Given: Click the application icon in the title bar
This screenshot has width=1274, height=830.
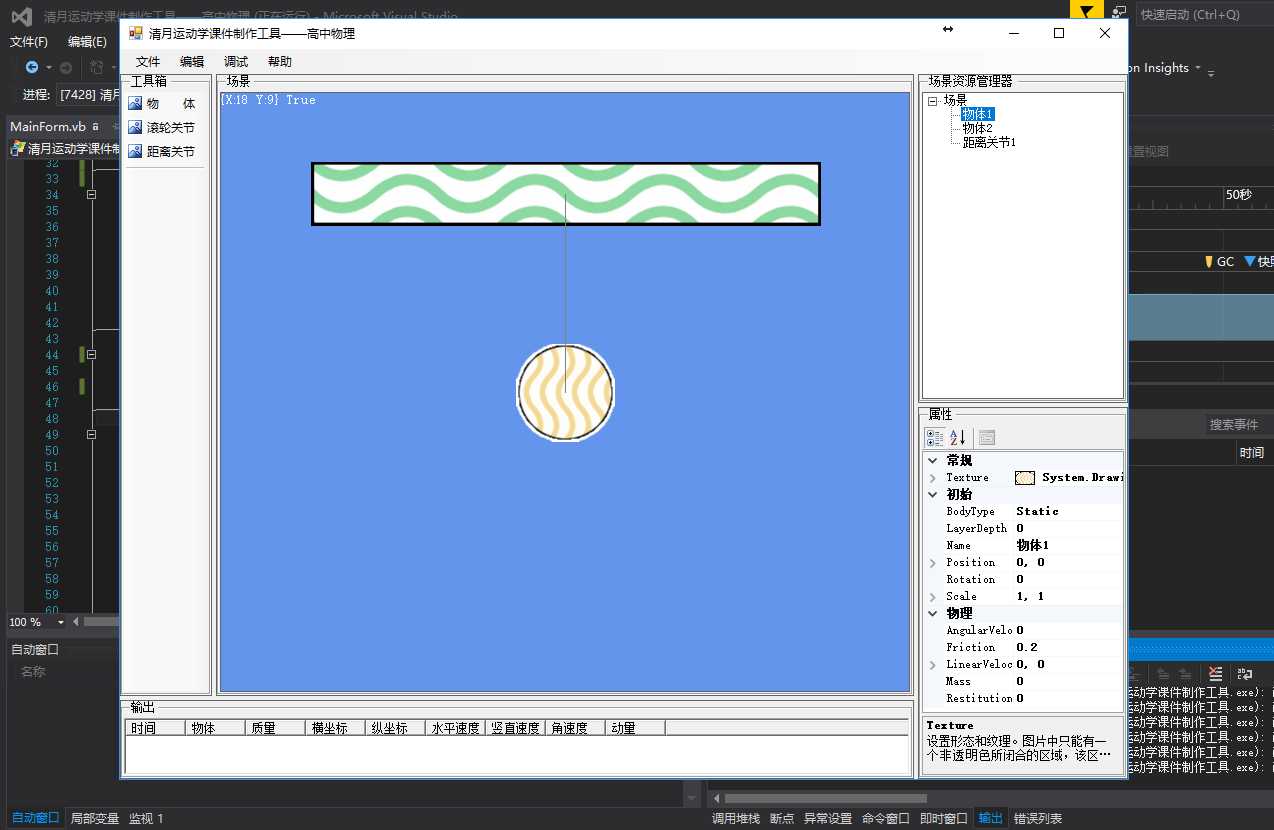Looking at the screenshot, I should (x=135, y=33).
